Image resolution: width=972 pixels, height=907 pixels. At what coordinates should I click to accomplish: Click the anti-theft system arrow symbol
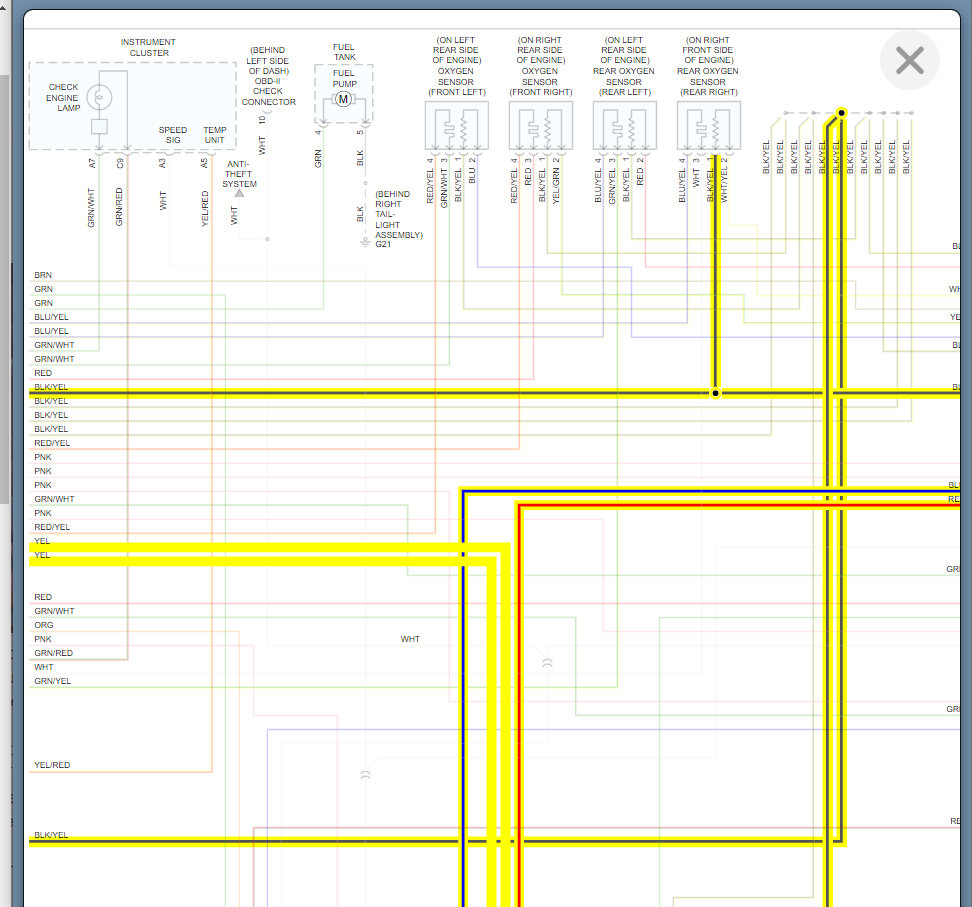239,193
